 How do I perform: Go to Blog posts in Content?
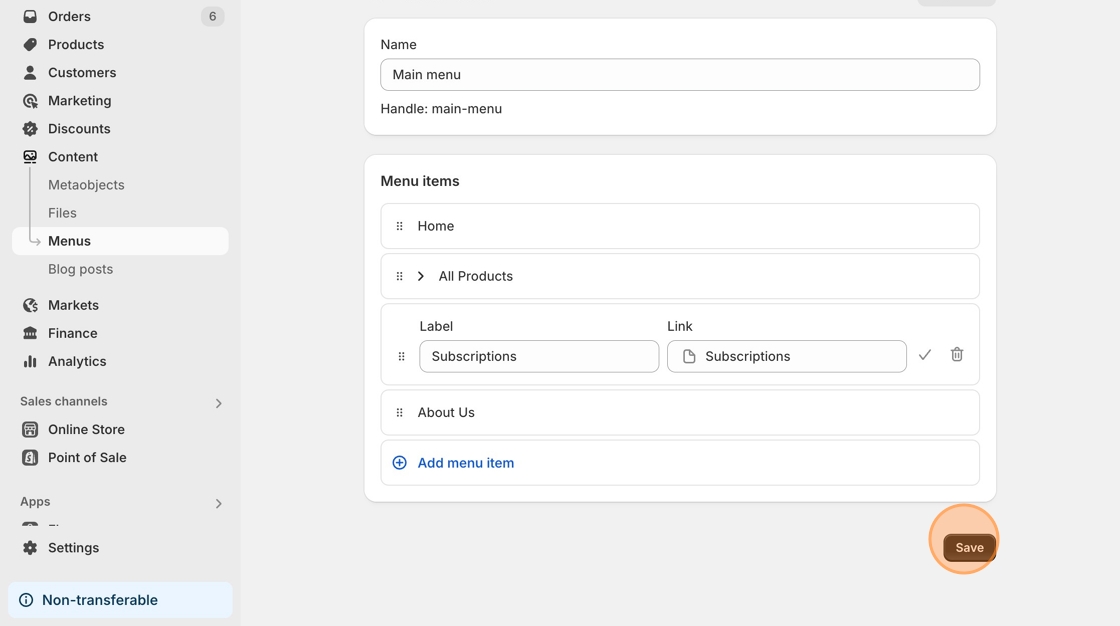(x=80, y=269)
